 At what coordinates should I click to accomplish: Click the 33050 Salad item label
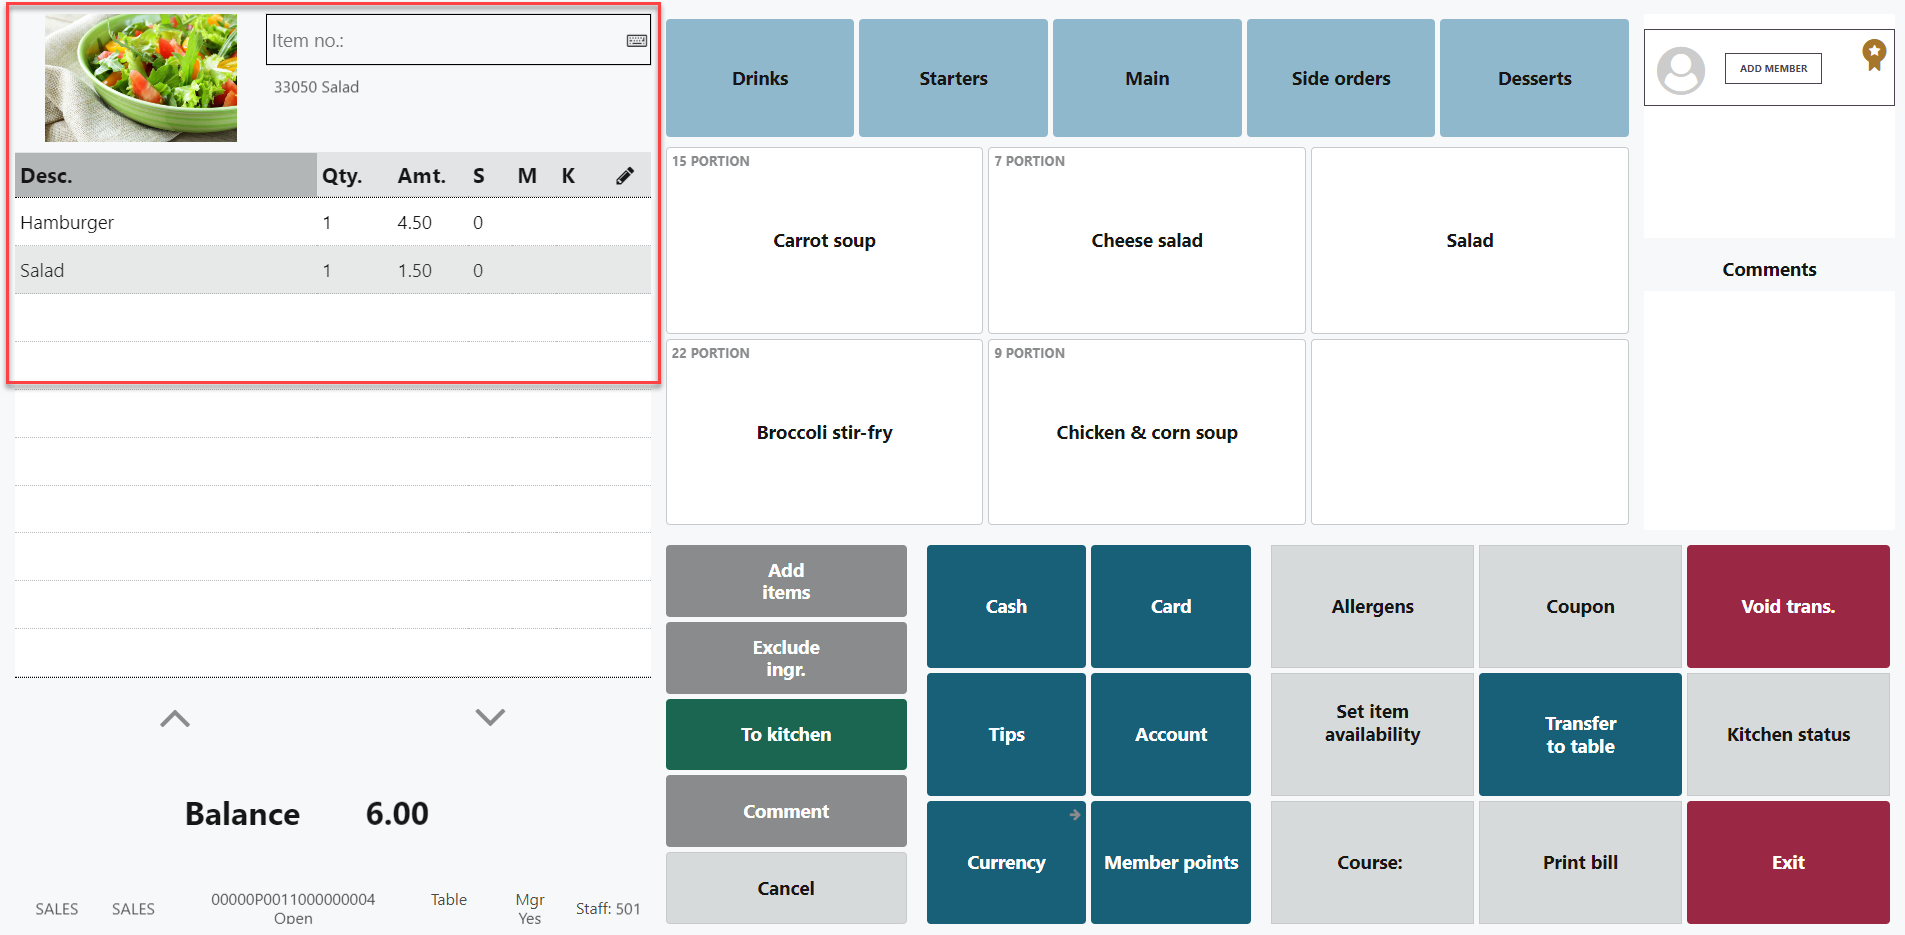pos(316,87)
